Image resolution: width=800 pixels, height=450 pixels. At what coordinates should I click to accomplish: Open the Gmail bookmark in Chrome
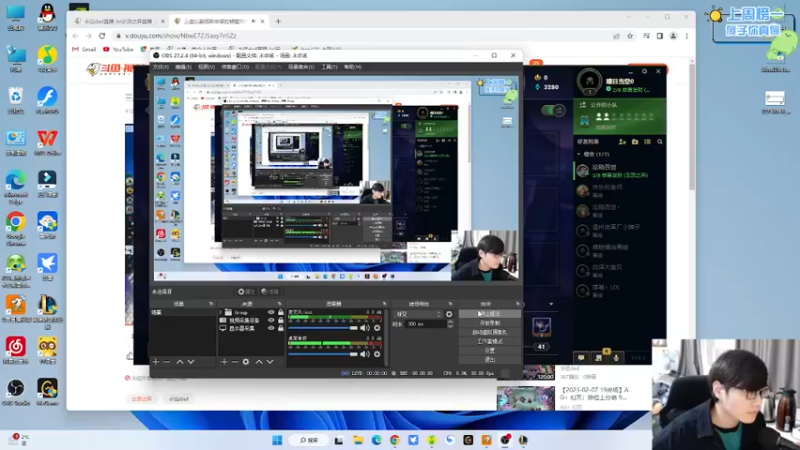(84, 49)
